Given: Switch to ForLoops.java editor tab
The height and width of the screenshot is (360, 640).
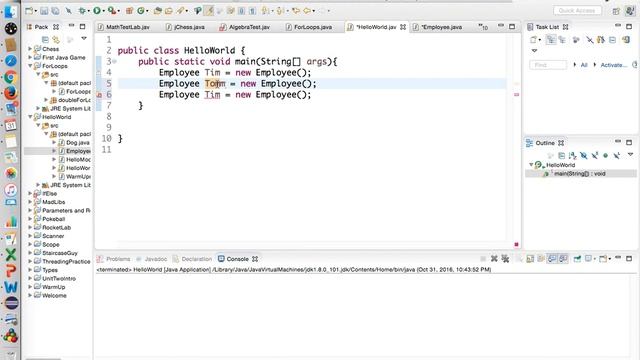Looking at the screenshot, I should click(313, 27).
